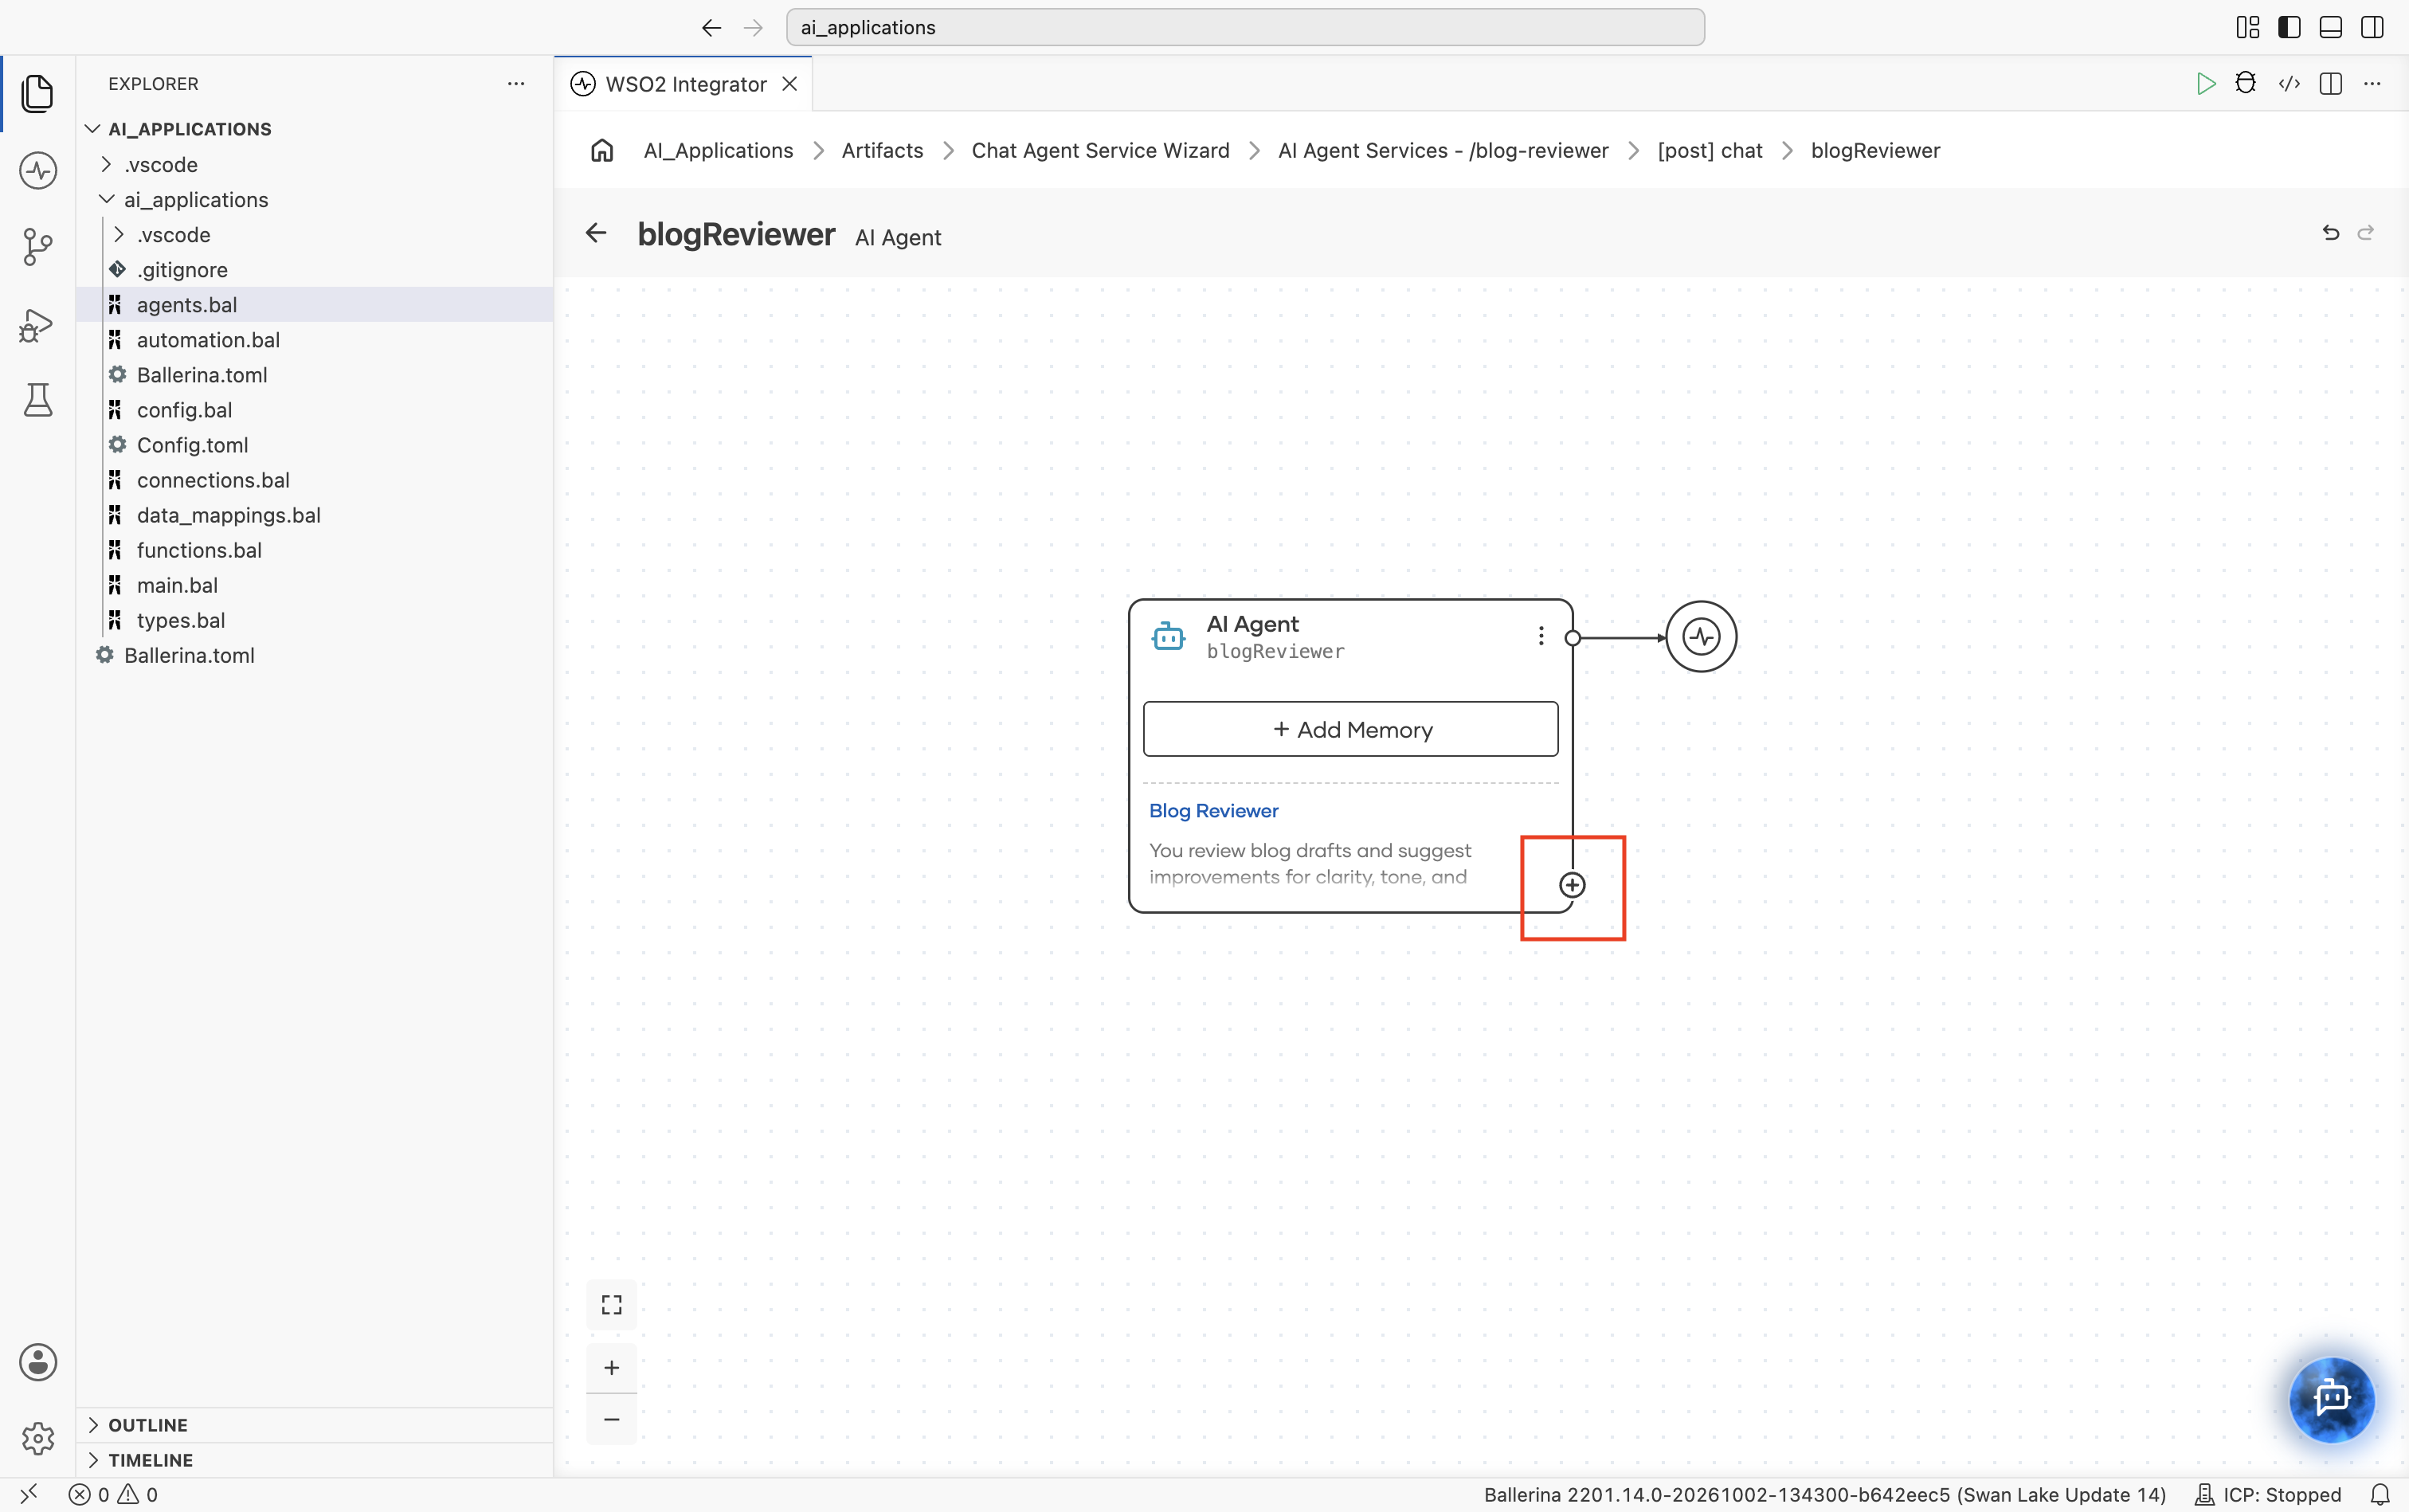Click the command center search field
Screen dimensions: 2409x1512
click(x=1245, y=27)
